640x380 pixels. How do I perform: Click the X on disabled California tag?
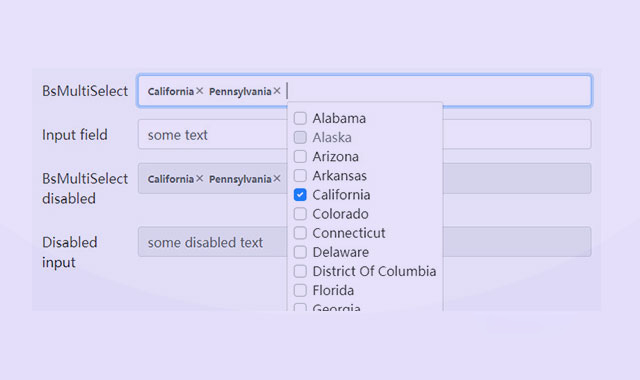click(199, 178)
